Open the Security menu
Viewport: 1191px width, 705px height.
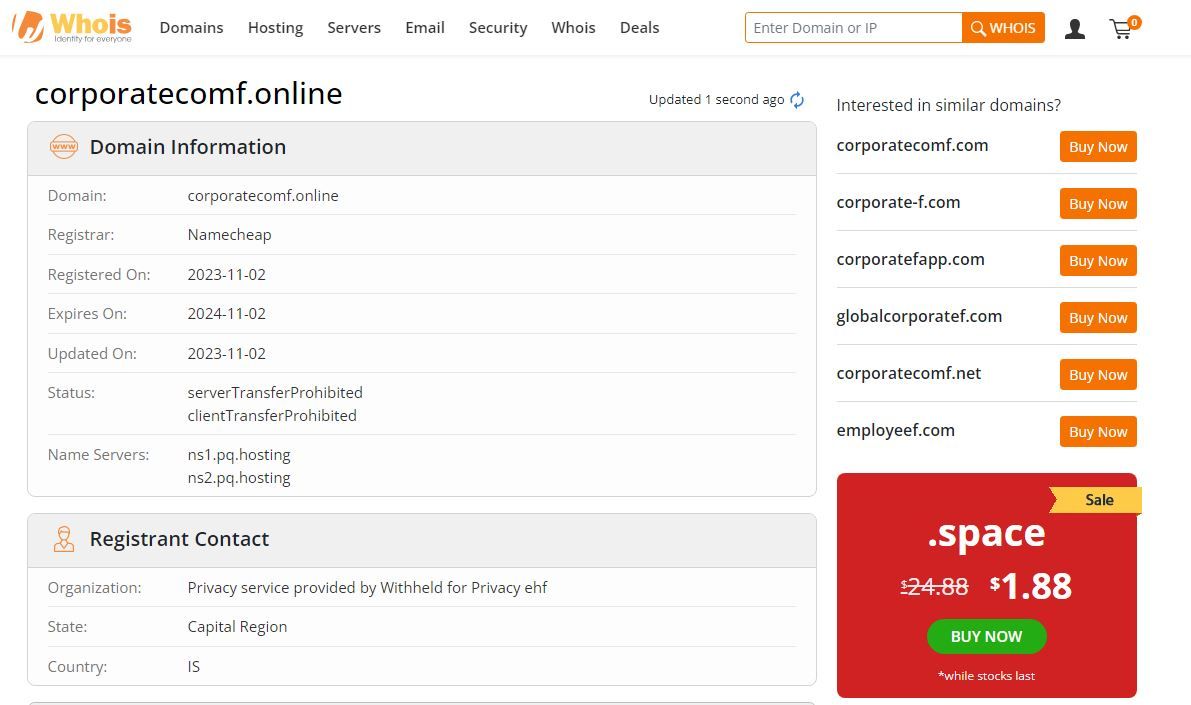[498, 27]
